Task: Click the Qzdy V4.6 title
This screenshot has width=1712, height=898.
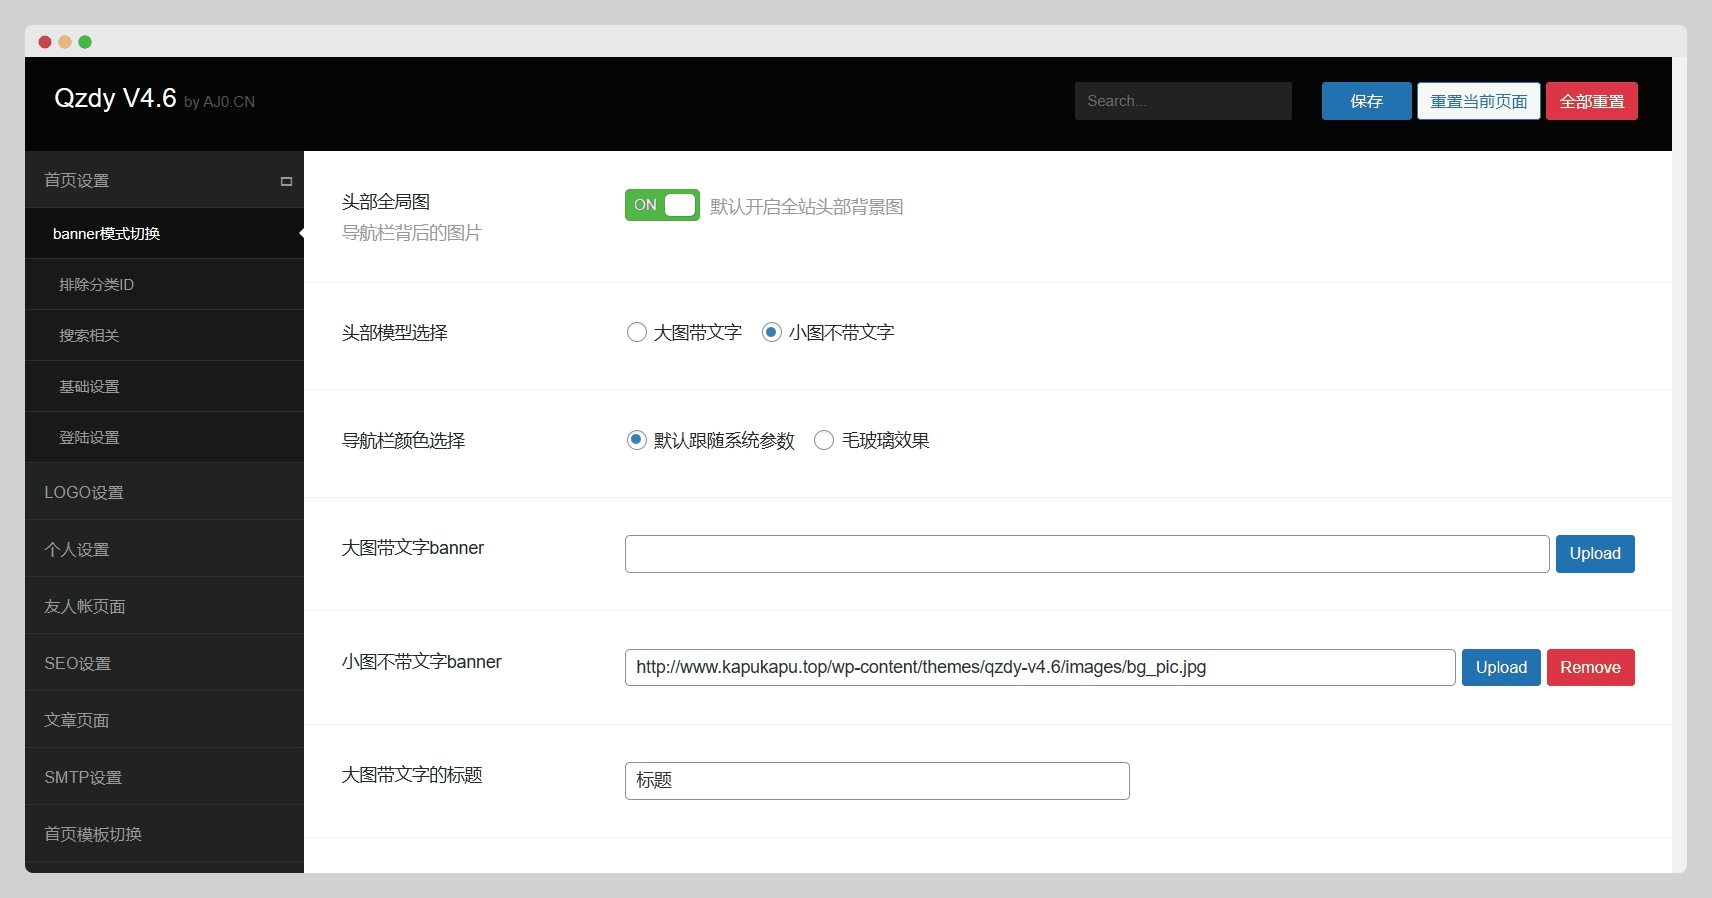Action: coord(115,98)
